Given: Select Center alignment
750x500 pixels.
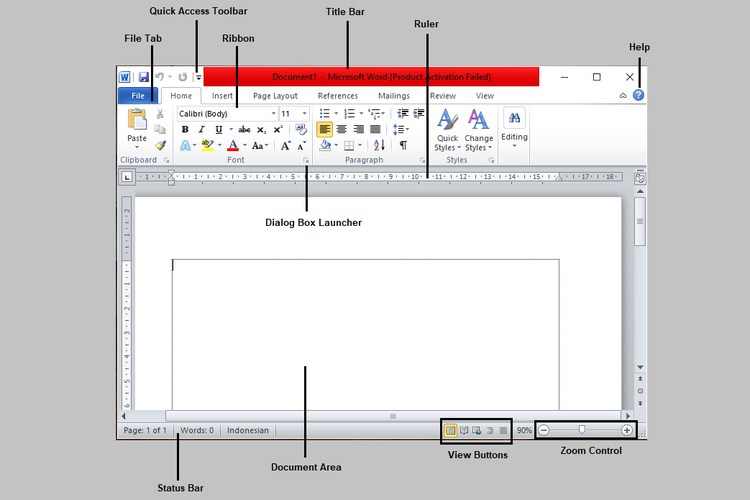Looking at the screenshot, I should click(342, 129).
